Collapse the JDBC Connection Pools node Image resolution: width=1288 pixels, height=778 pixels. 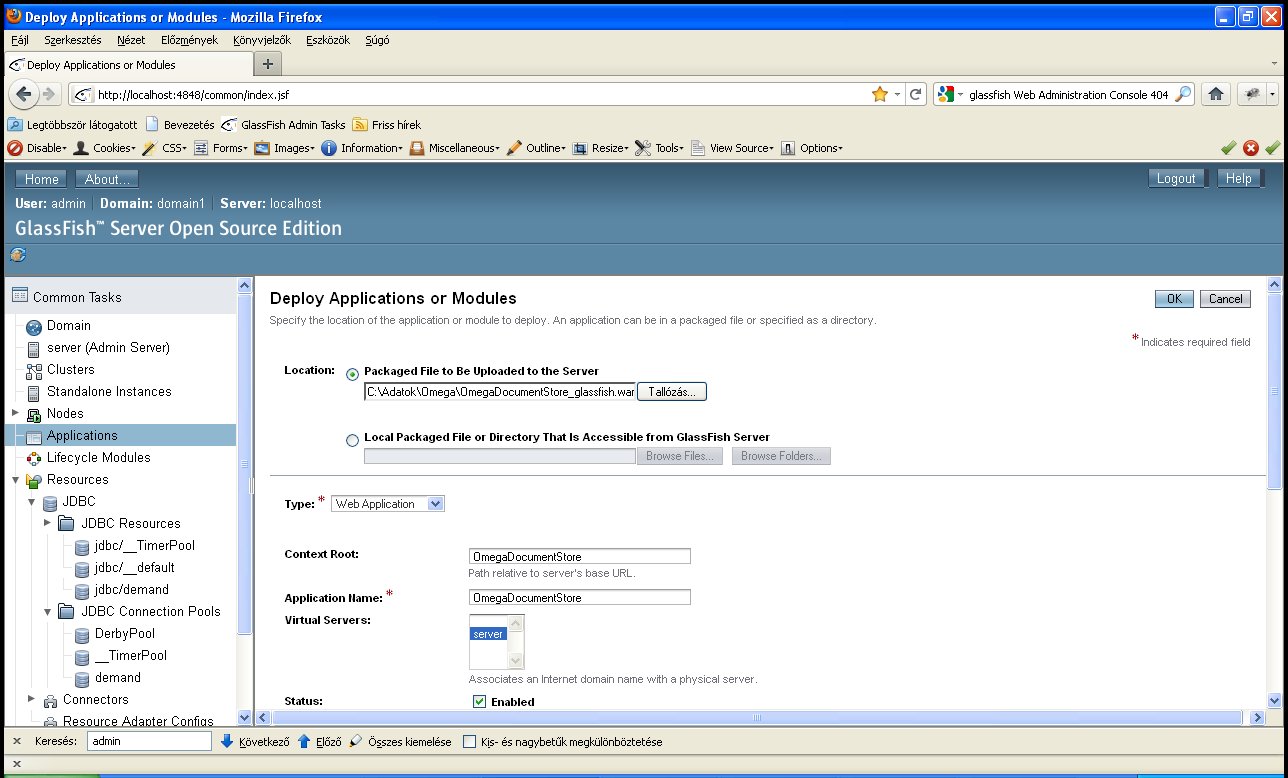(47, 611)
